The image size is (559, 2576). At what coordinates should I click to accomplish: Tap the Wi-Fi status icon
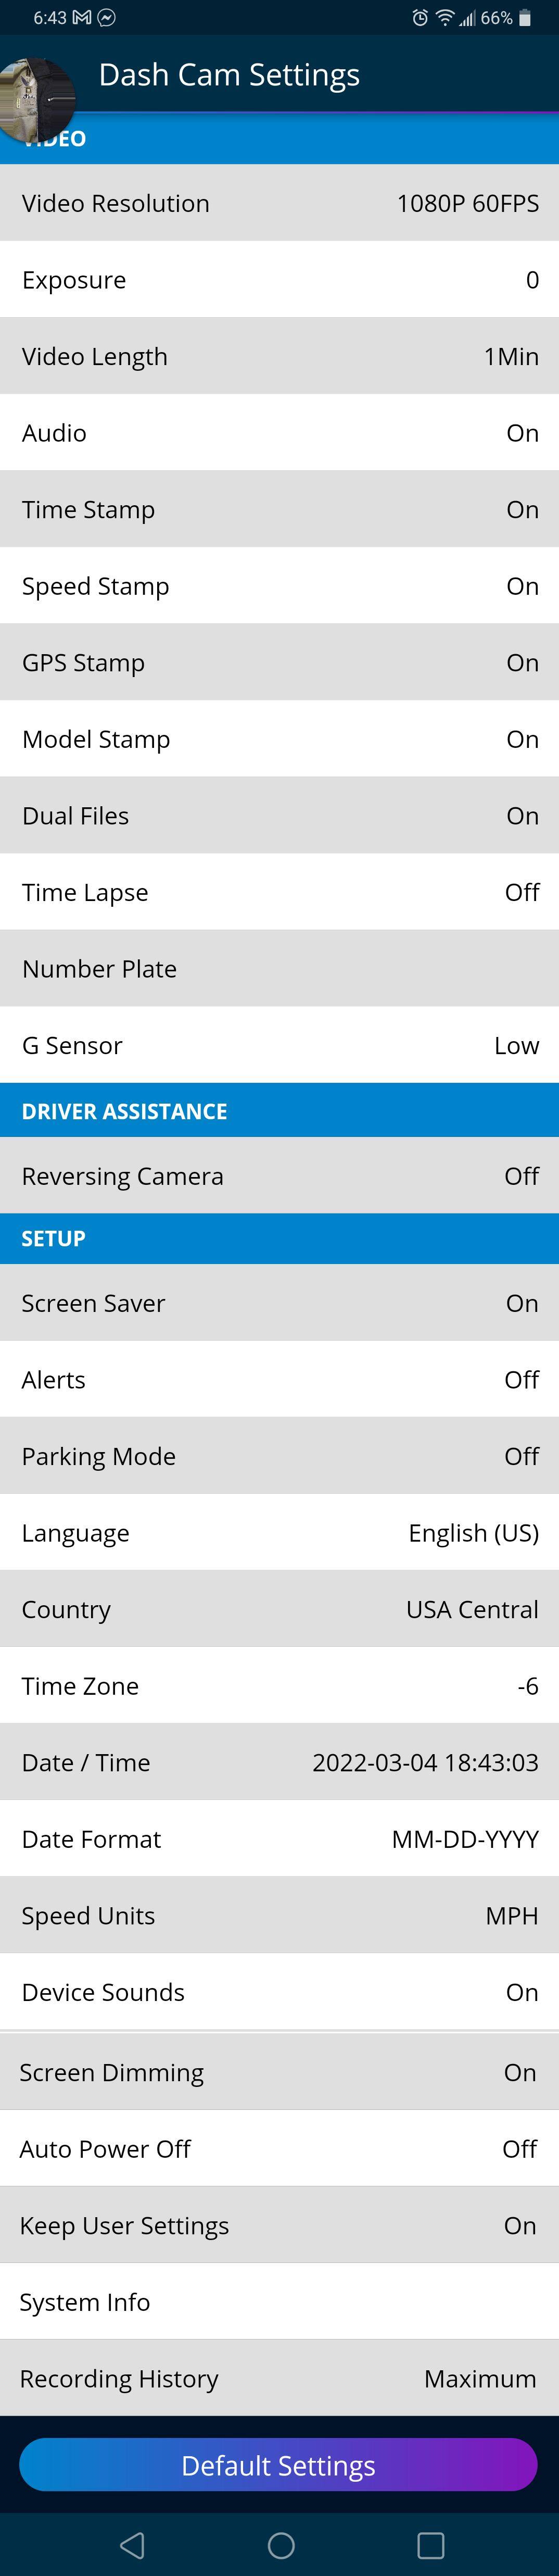[444, 18]
